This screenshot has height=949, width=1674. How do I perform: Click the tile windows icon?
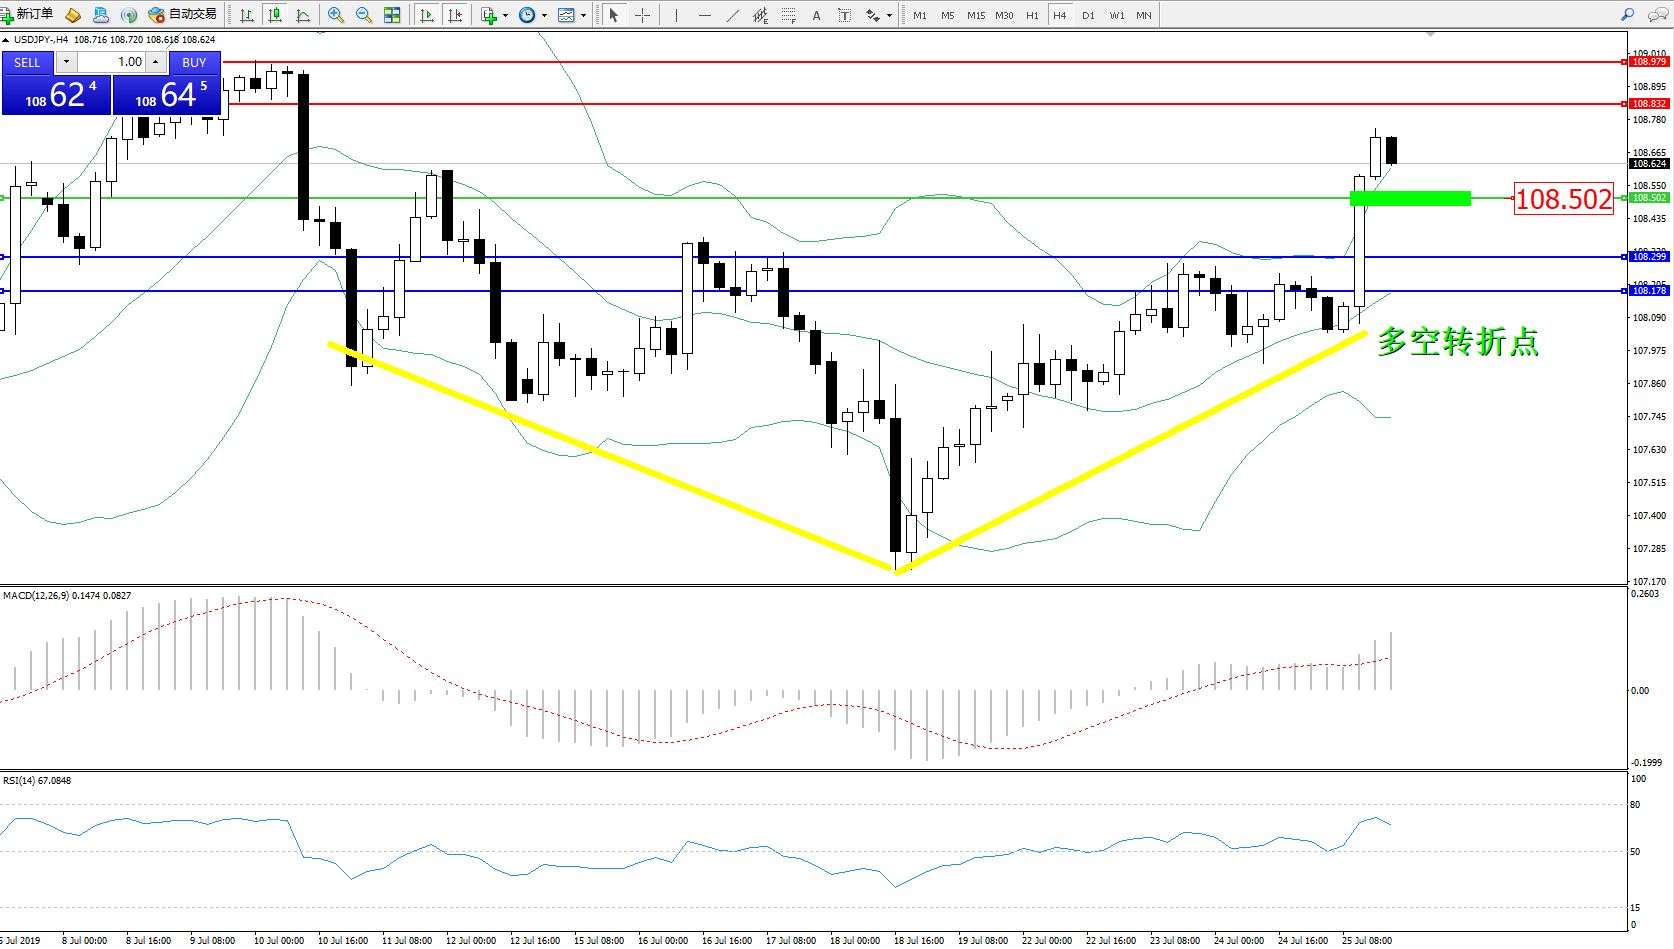point(392,15)
